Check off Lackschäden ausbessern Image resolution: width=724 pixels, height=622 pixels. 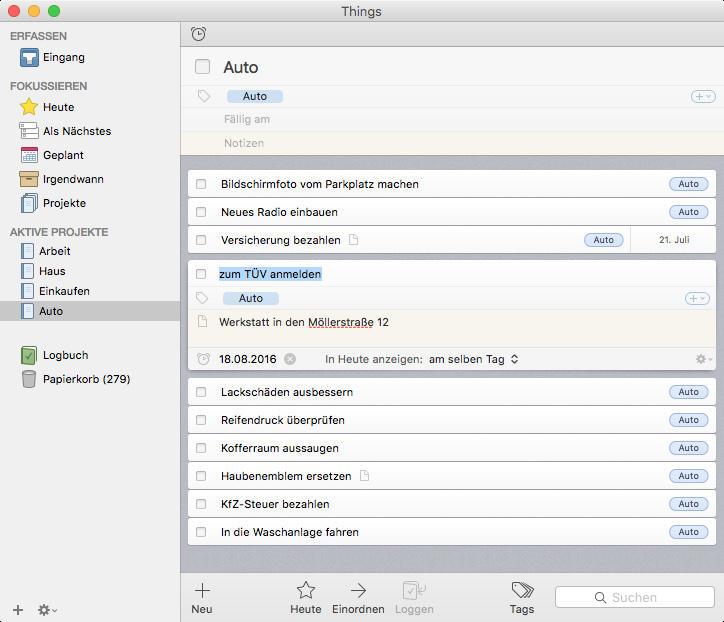point(201,392)
